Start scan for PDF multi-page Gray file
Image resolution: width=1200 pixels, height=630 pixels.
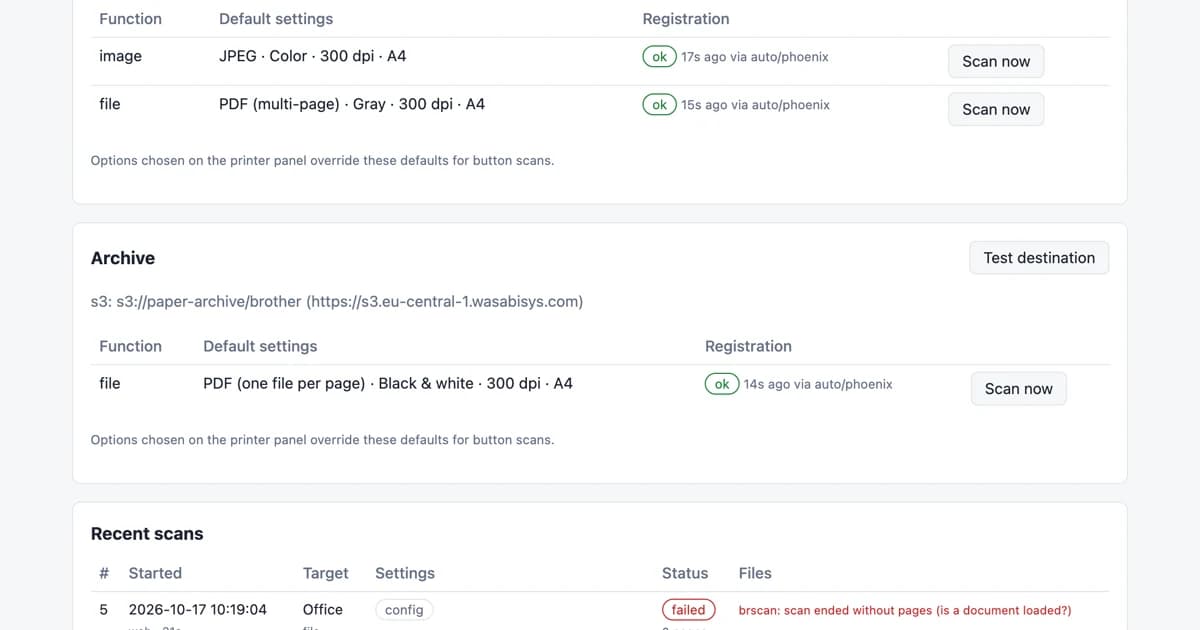(996, 109)
